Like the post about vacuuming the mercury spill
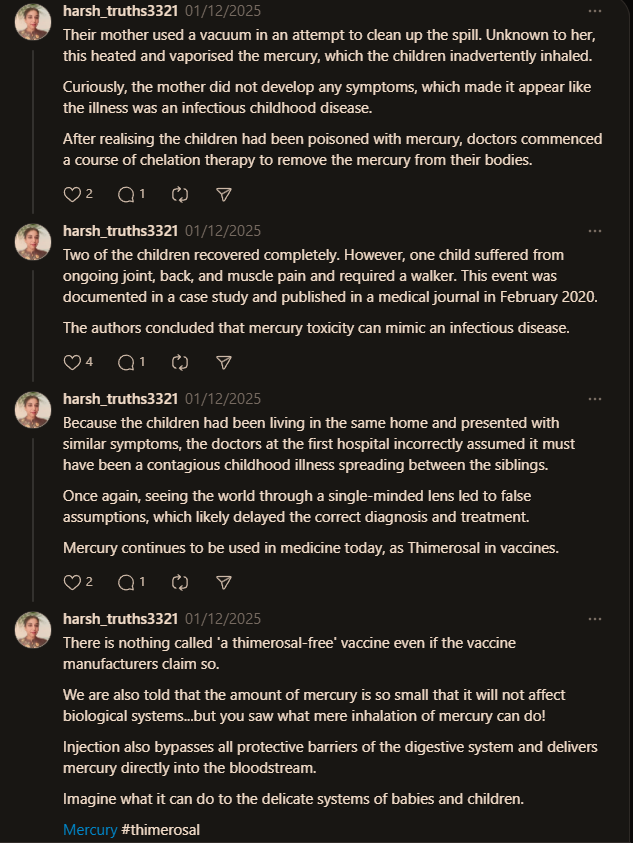The image size is (633, 843). (72, 194)
